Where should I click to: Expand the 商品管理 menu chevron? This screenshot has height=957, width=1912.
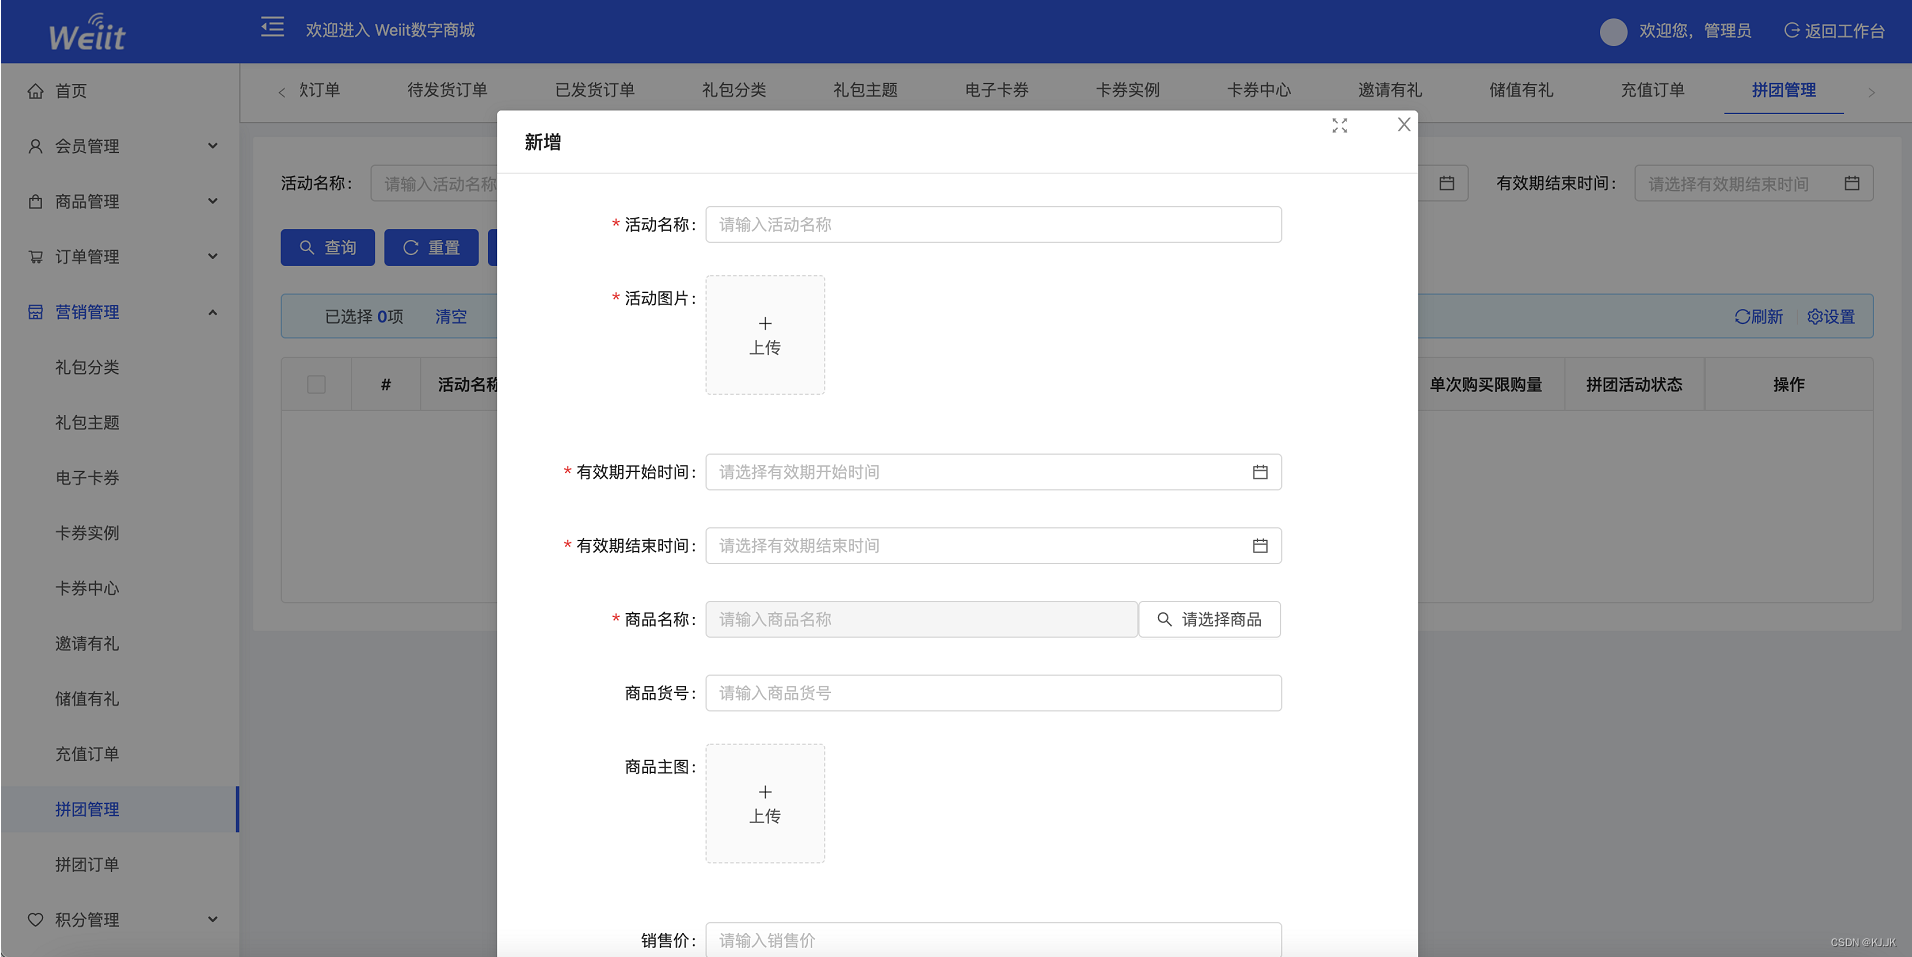pyautogui.click(x=213, y=201)
